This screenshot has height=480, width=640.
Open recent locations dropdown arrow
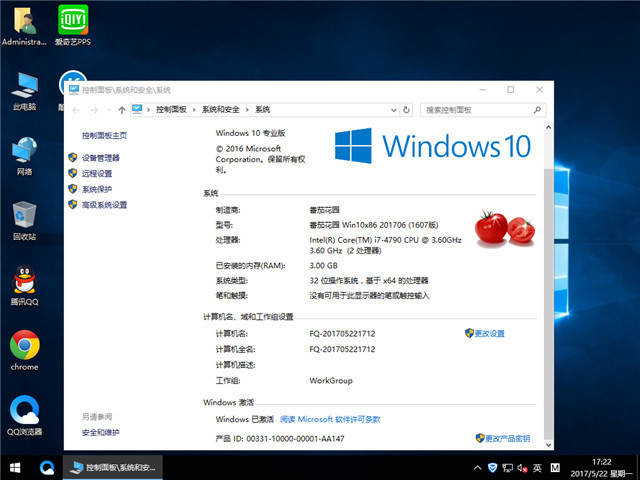pyautogui.click(x=109, y=110)
